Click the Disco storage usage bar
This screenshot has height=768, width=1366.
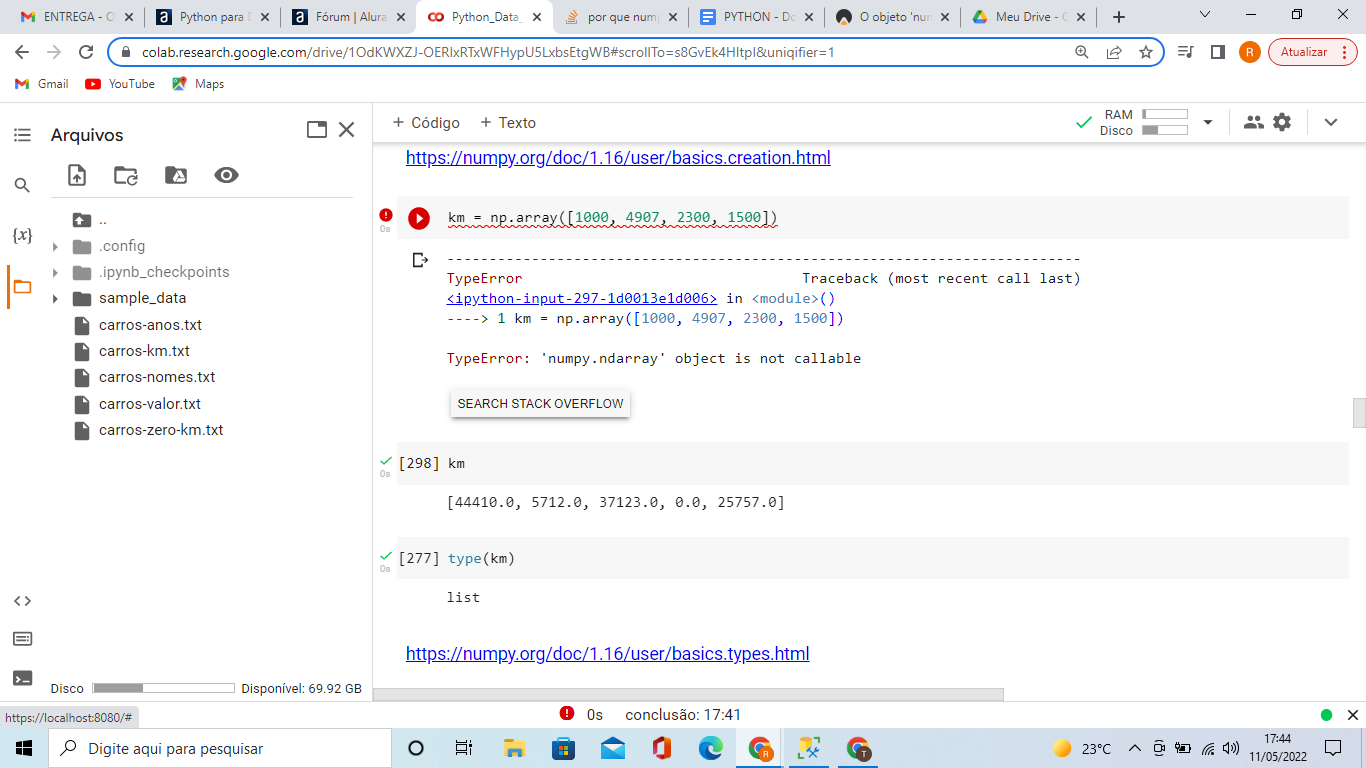coord(163,688)
